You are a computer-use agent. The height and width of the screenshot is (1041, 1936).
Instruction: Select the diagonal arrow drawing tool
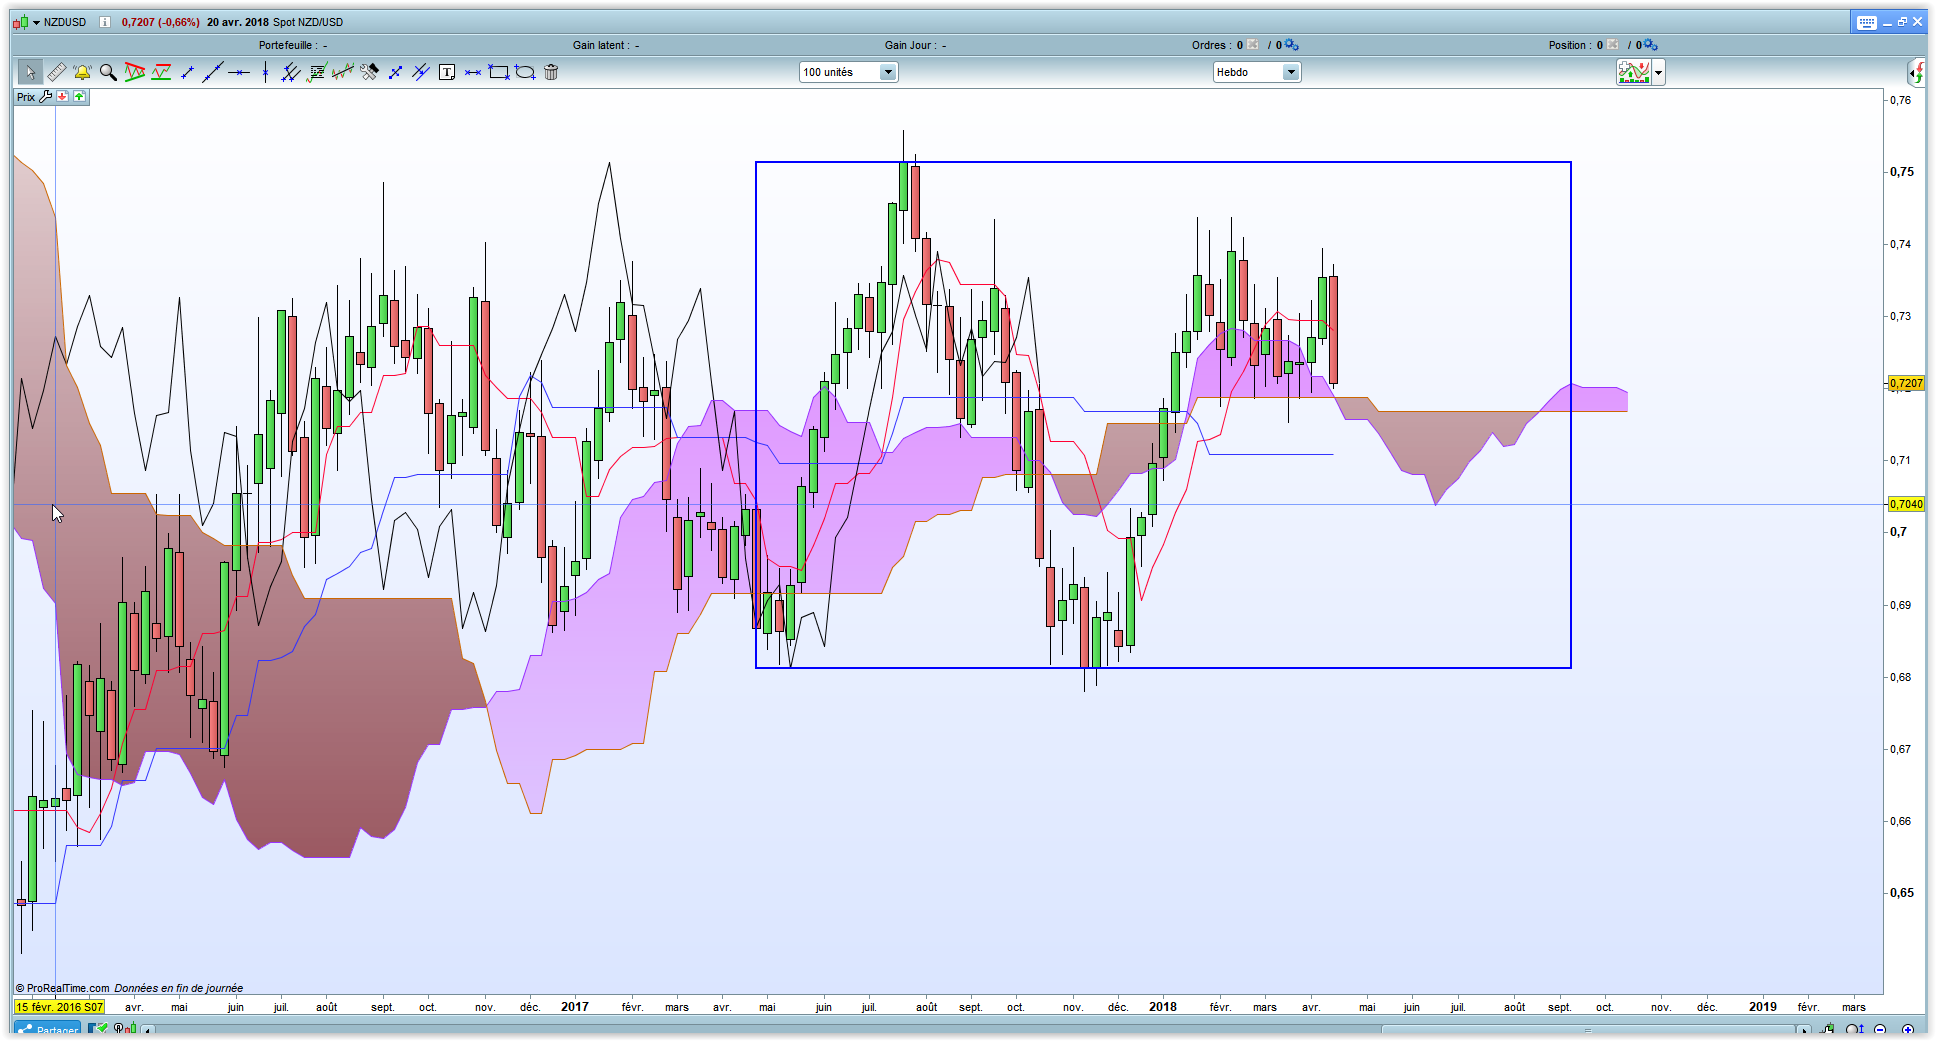pos(395,72)
